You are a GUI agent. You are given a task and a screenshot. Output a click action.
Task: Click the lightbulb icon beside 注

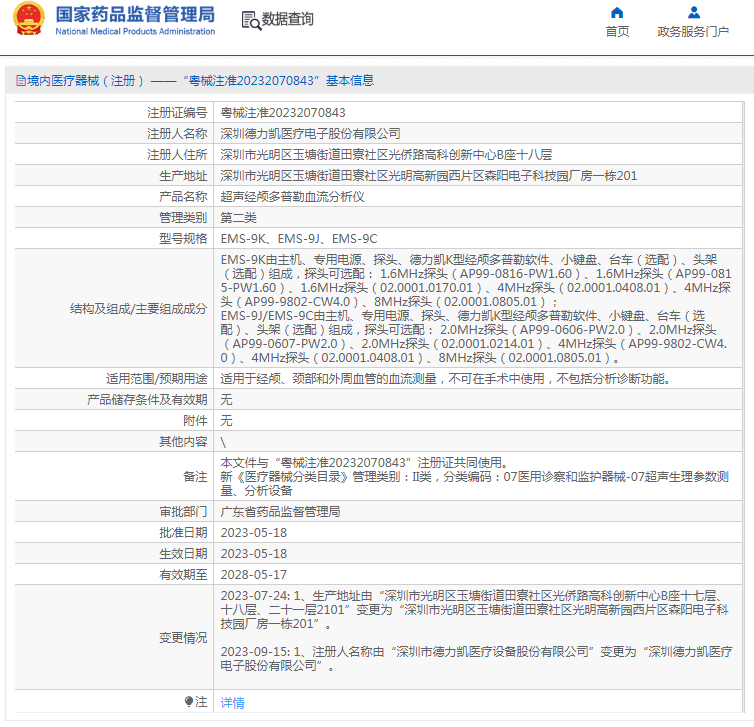coord(189,702)
